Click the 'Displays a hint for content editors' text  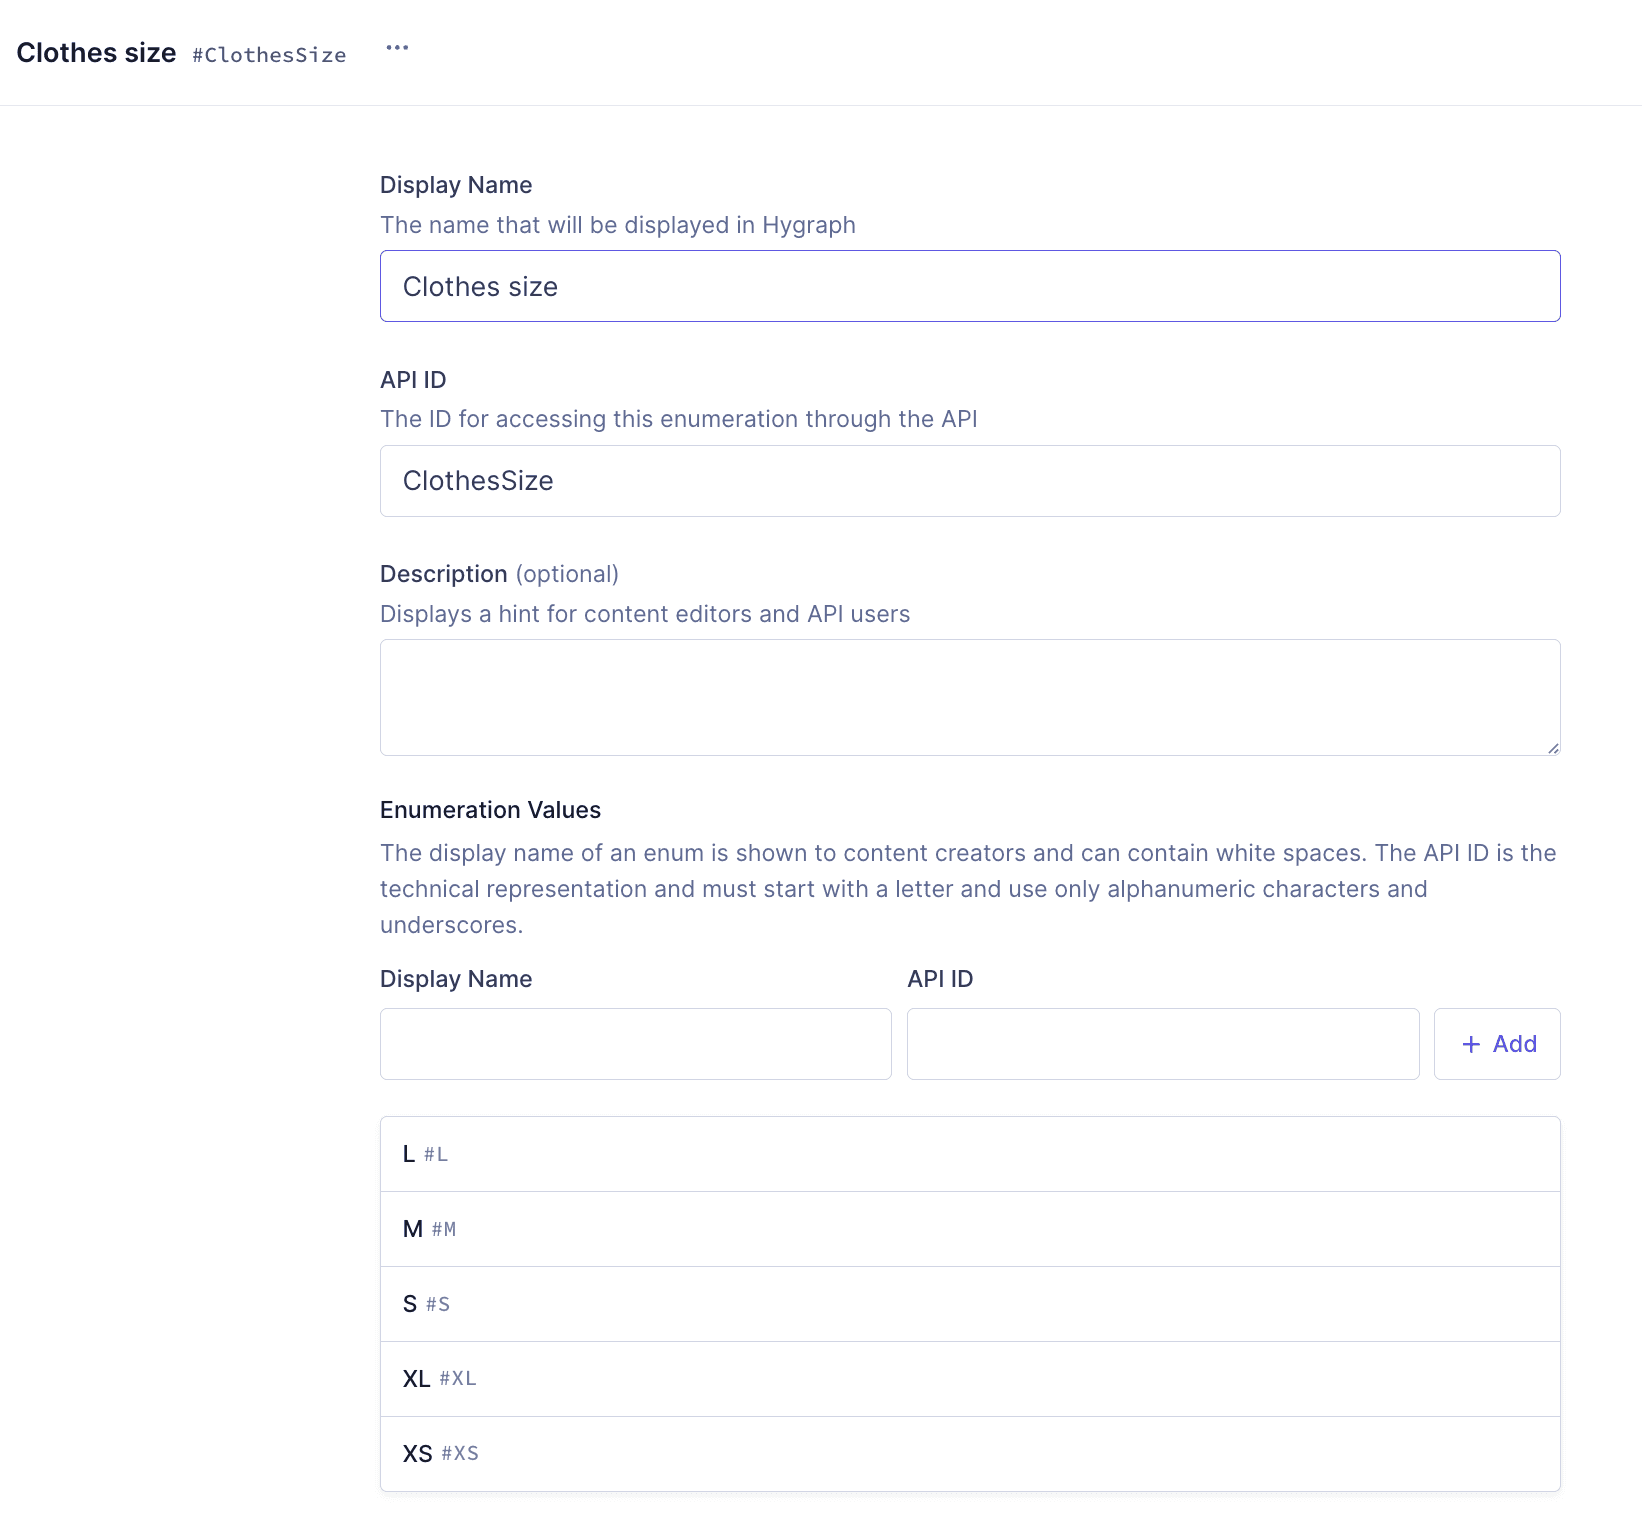644,614
